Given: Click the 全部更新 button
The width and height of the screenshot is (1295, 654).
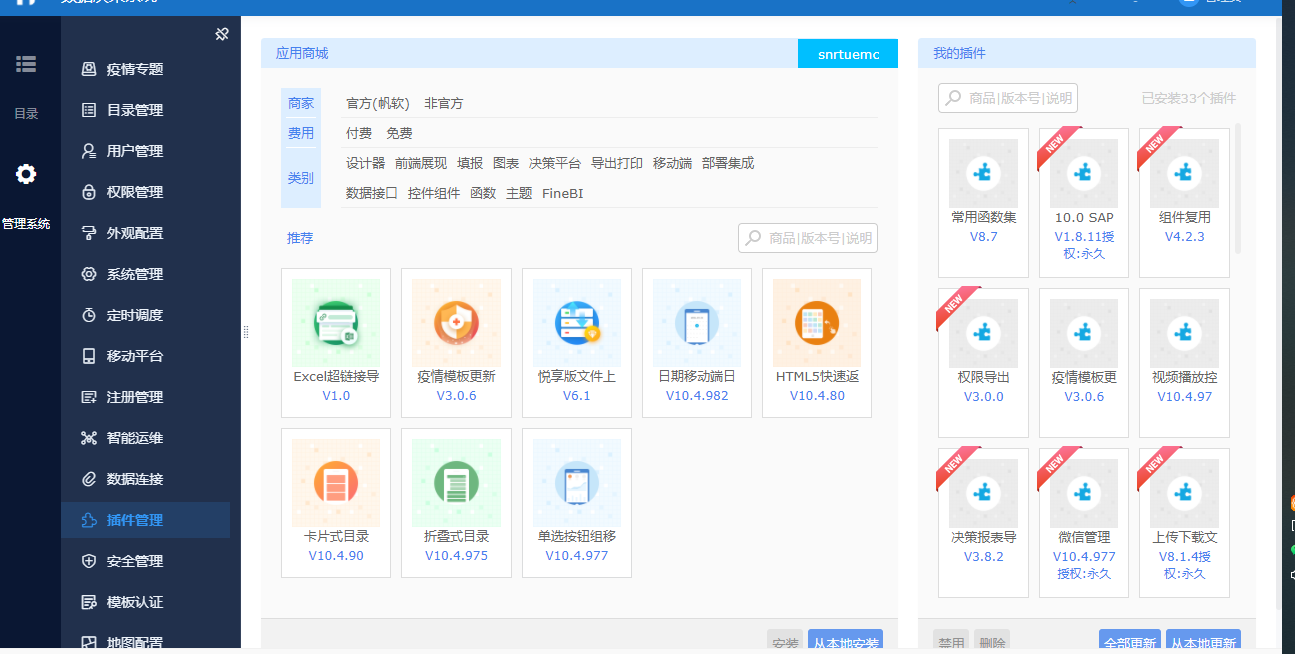Looking at the screenshot, I should 1129,643.
